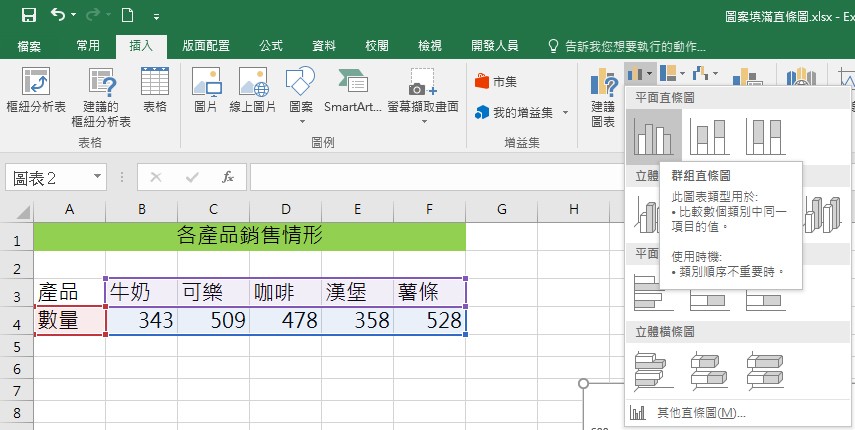The height and width of the screenshot is (430, 855).
Task: Select 3-D clustered column chart thumbnail
Action: pos(646,215)
